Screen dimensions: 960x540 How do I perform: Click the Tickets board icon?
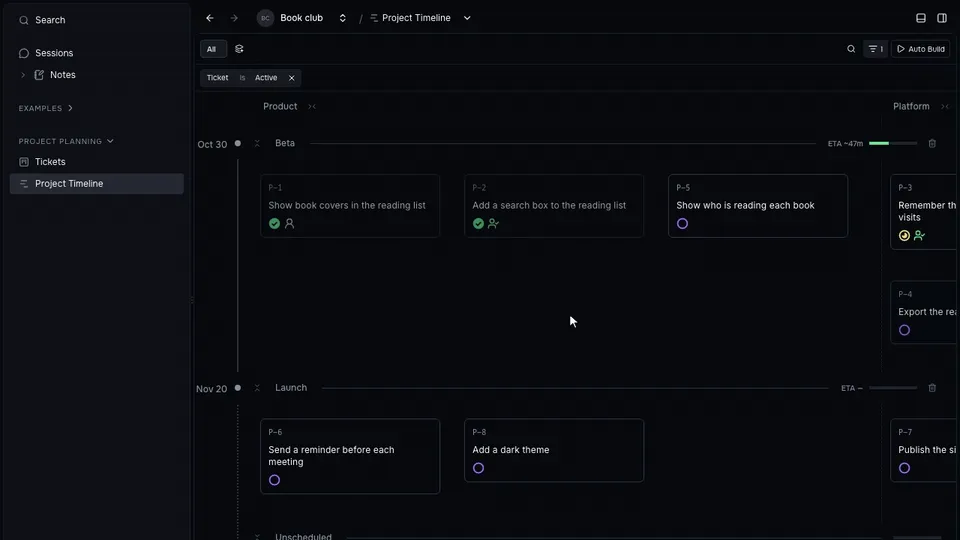[24, 162]
